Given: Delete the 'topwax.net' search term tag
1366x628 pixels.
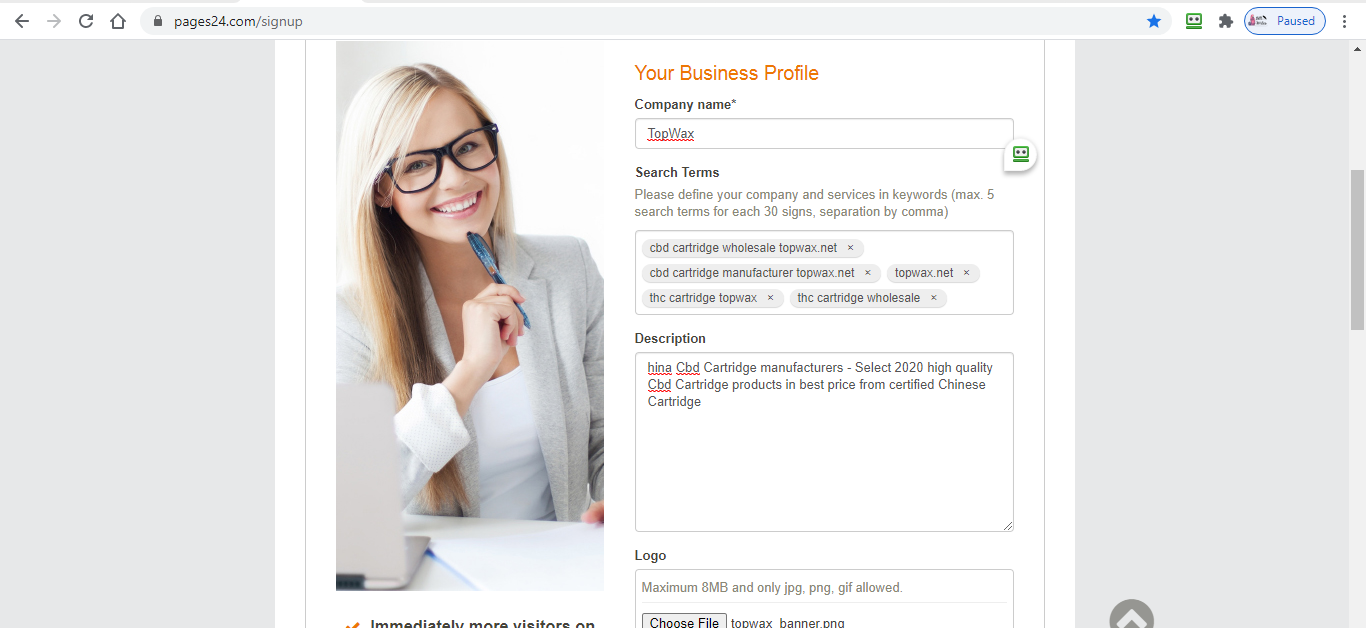Looking at the screenshot, I should 966,273.
